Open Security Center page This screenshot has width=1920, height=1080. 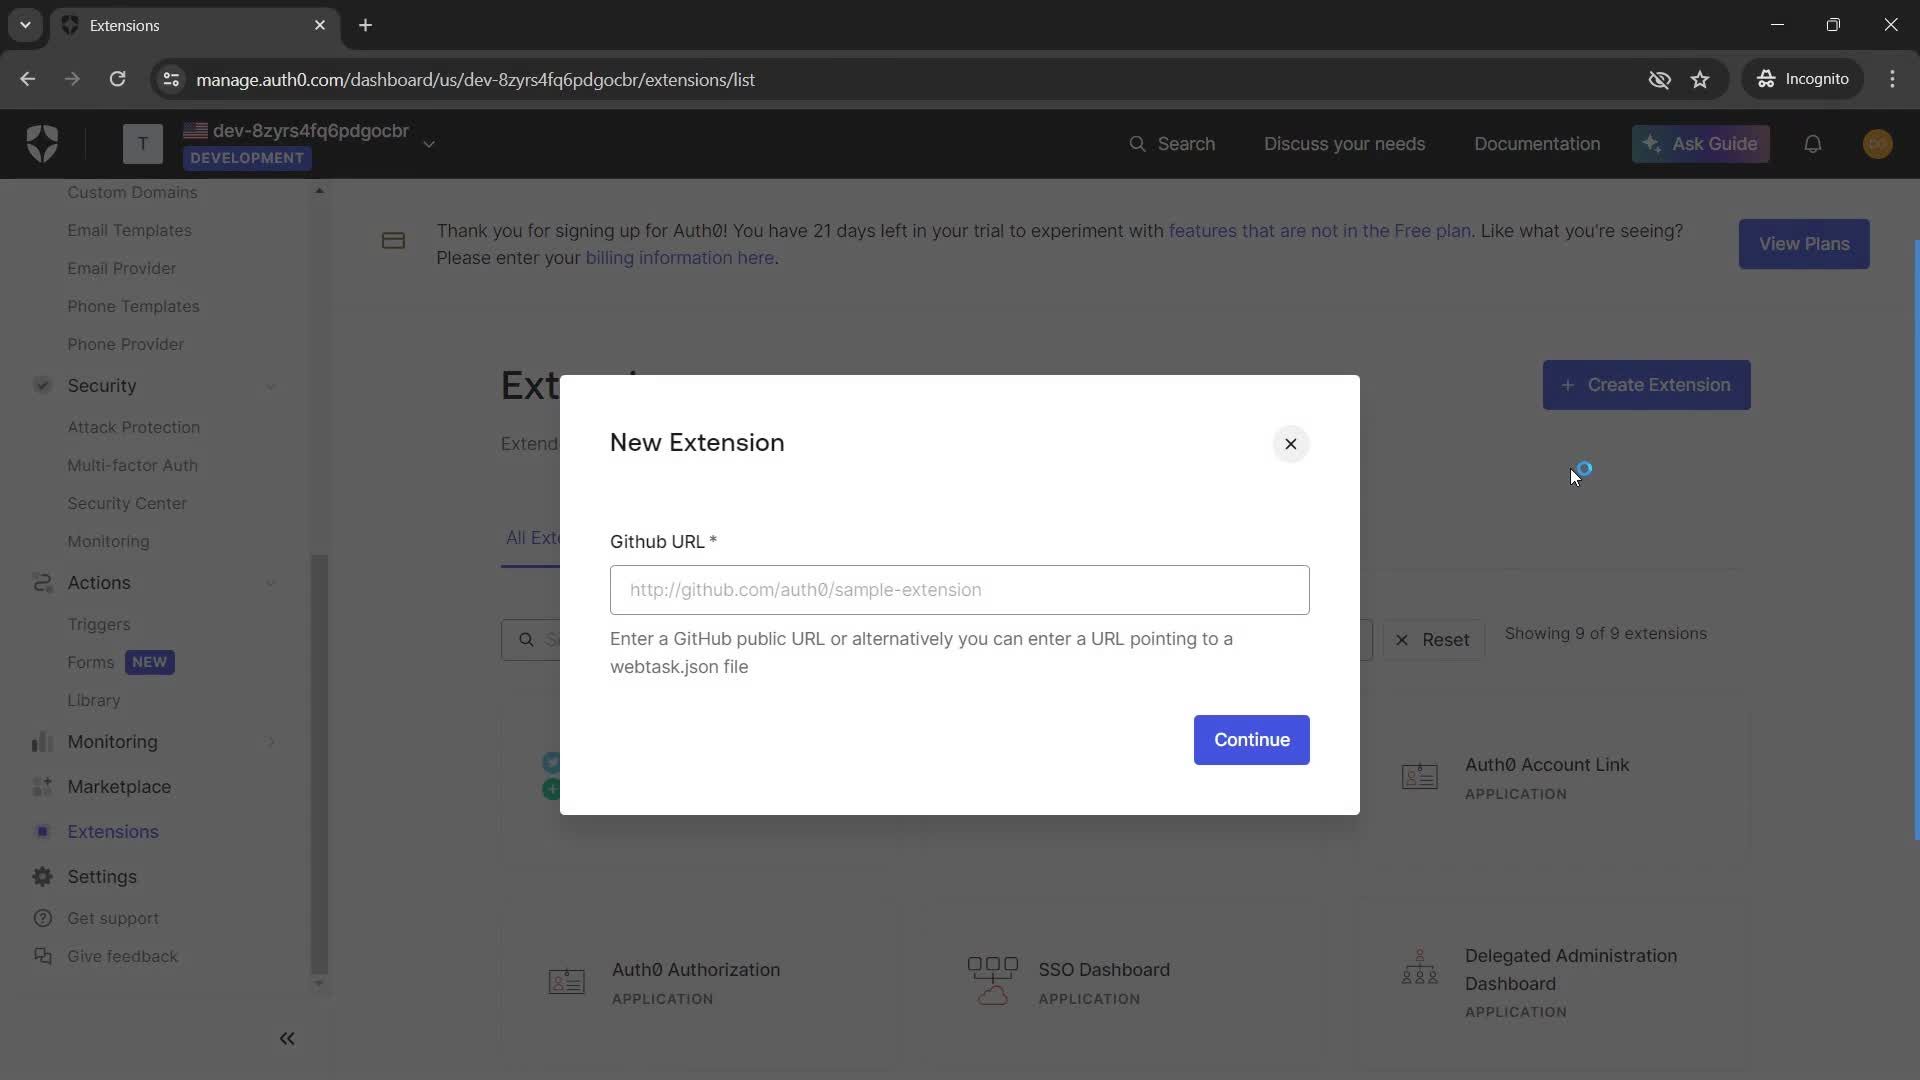pyautogui.click(x=127, y=503)
